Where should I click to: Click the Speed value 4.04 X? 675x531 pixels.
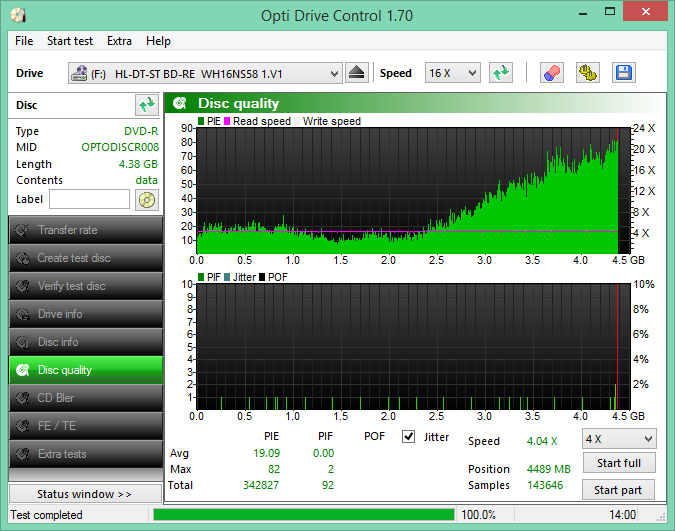click(542, 441)
